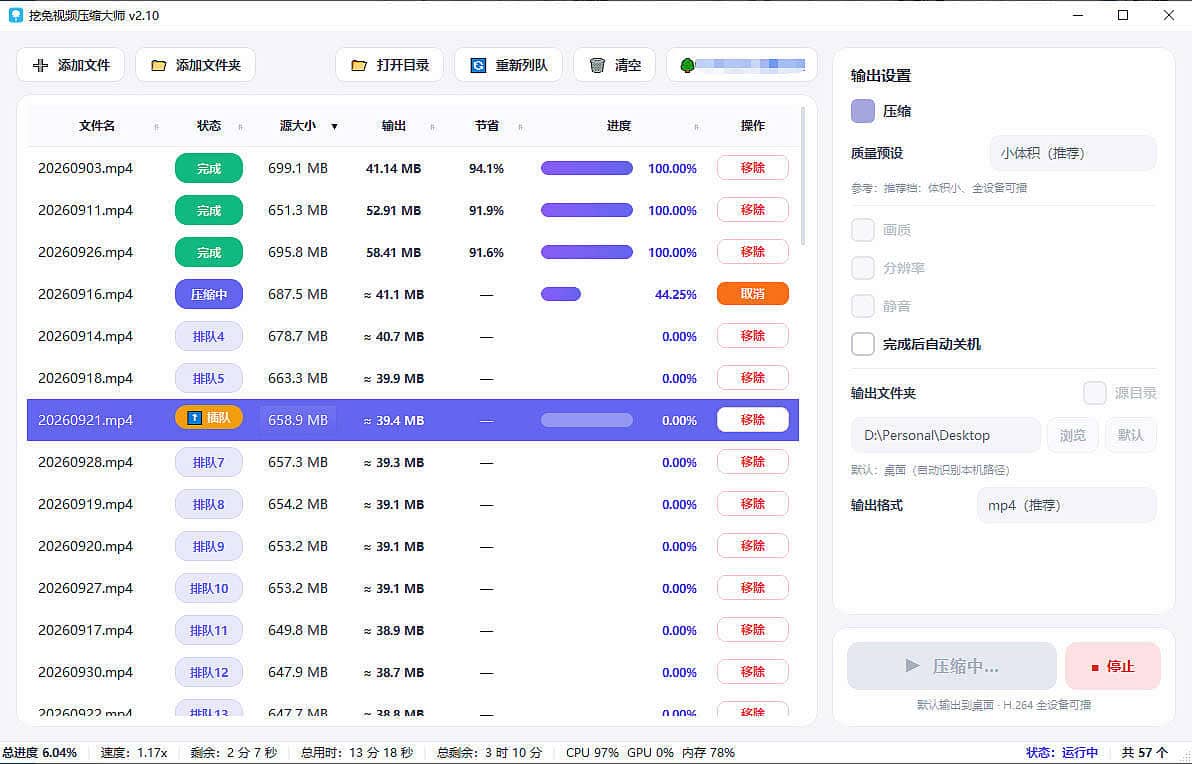1192x764 pixels.
Task: Click the 输出 column header
Action: (393, 125)
